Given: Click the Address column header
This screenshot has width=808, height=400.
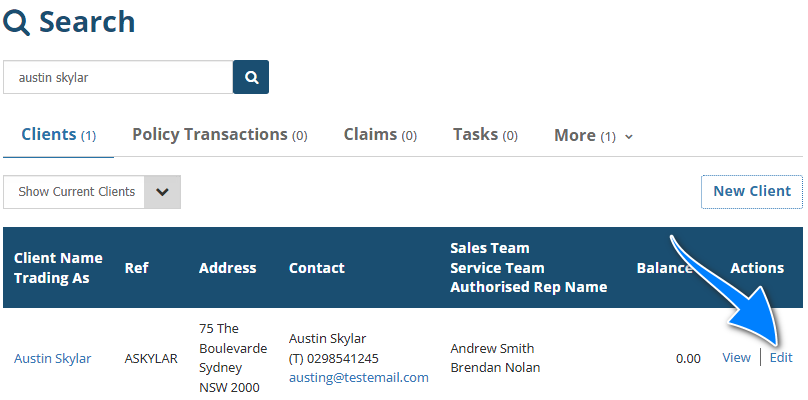Looking at the screenshot, I should coord(227,268).
